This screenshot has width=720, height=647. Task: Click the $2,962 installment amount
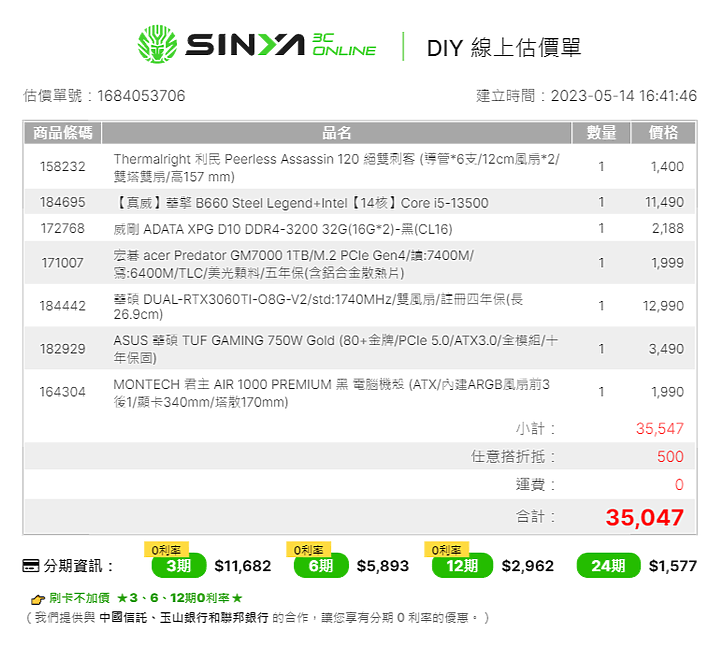pyautogui.click(x=528, y=566)
